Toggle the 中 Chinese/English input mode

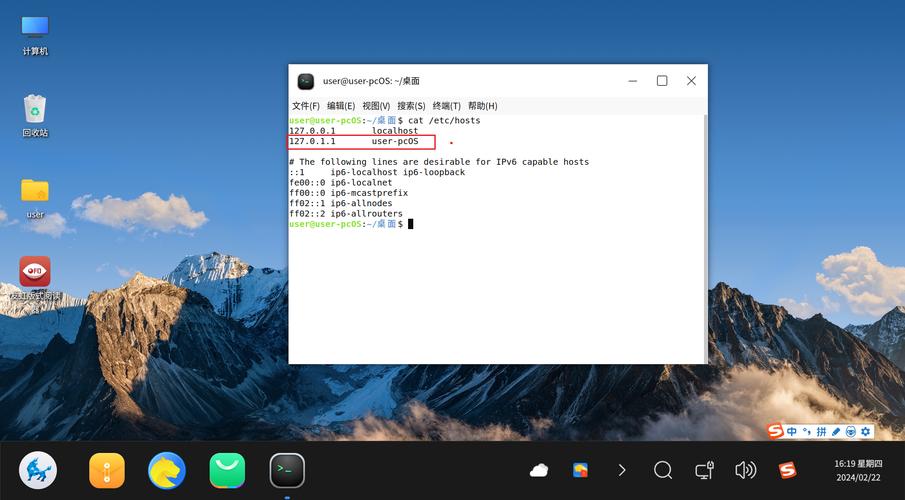[792, 431]
